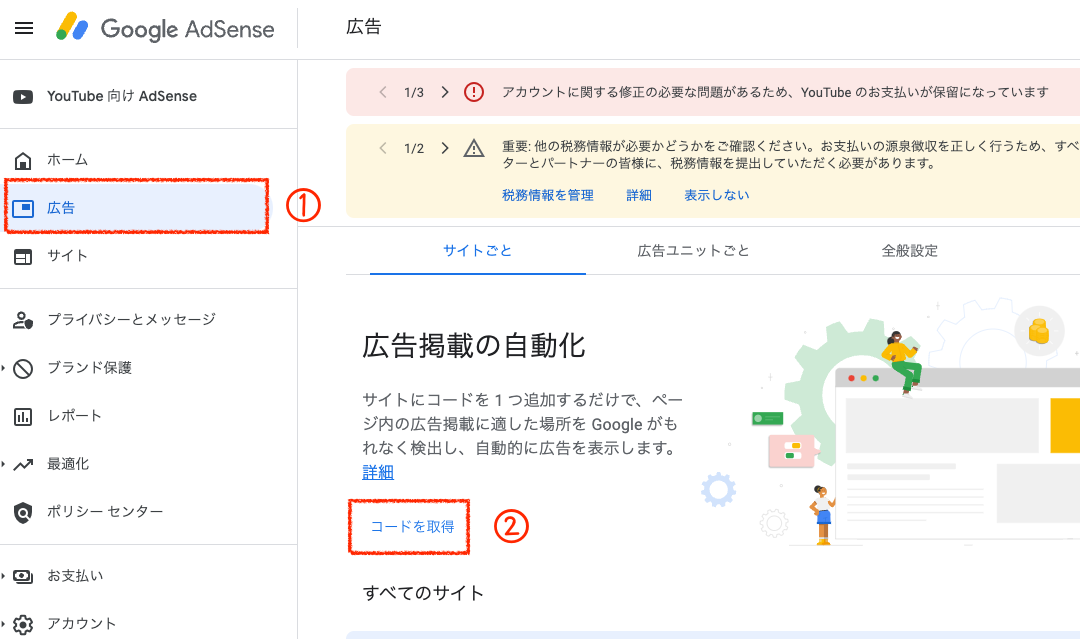Click the コードを取得 button
Viewport: 1080px width, 639px height.
click(x=413, y=527)
